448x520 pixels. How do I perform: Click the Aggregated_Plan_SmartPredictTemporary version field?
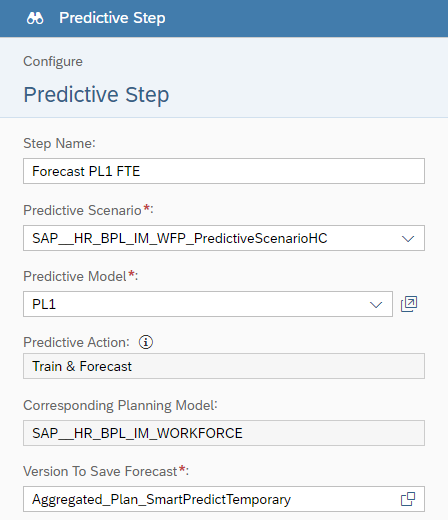tap(224, 499)
